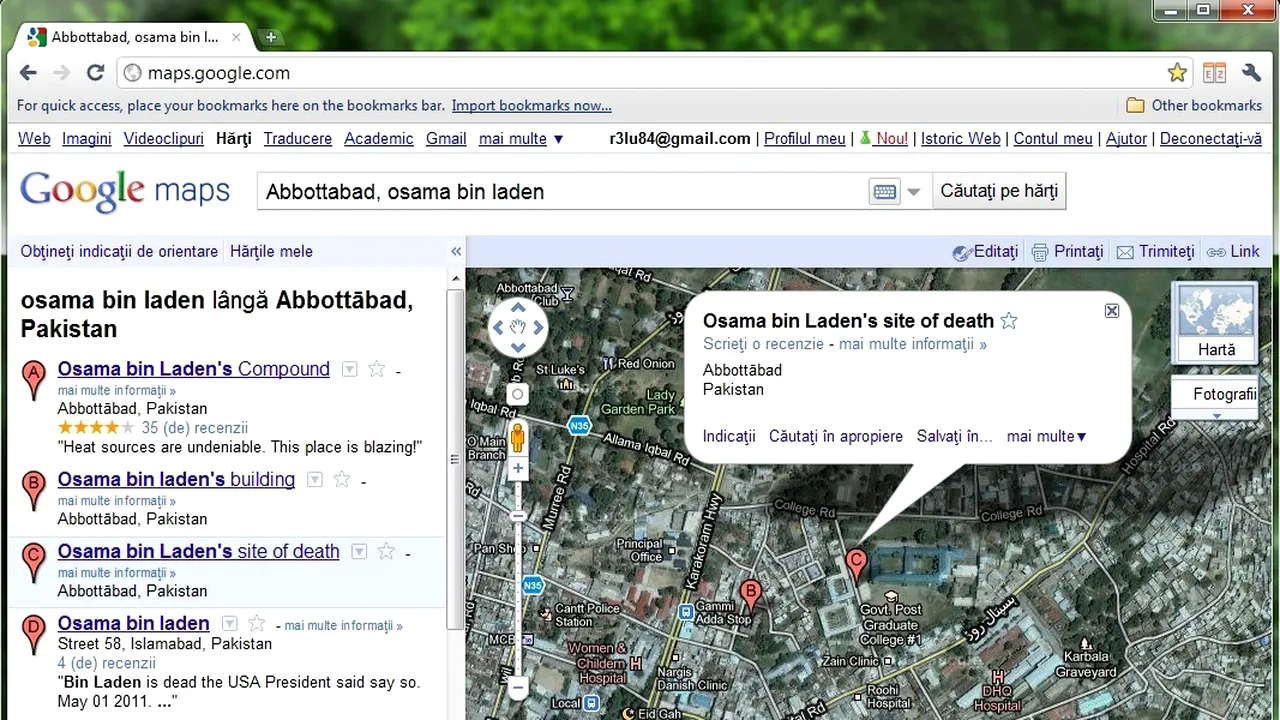
Task: Click Căutați în apropiere in the info bubble
Action: click(x=836, y=436)
